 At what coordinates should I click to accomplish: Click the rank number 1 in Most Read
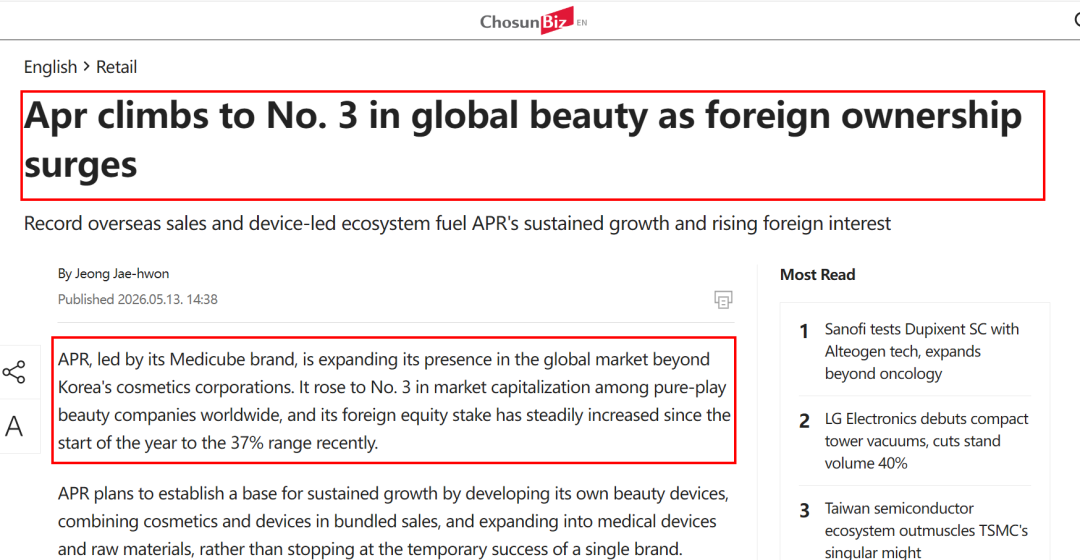click(804, 331)
